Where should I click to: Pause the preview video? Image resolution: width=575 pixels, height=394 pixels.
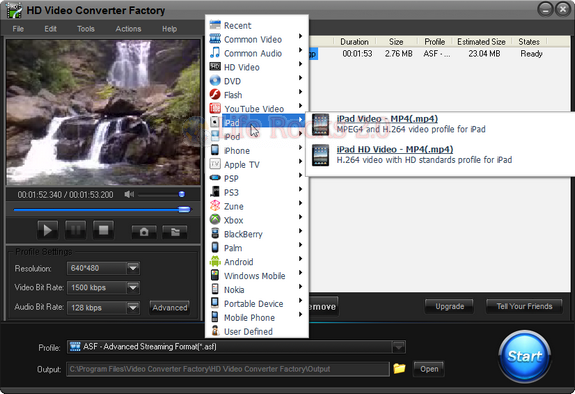coord(76,230)
